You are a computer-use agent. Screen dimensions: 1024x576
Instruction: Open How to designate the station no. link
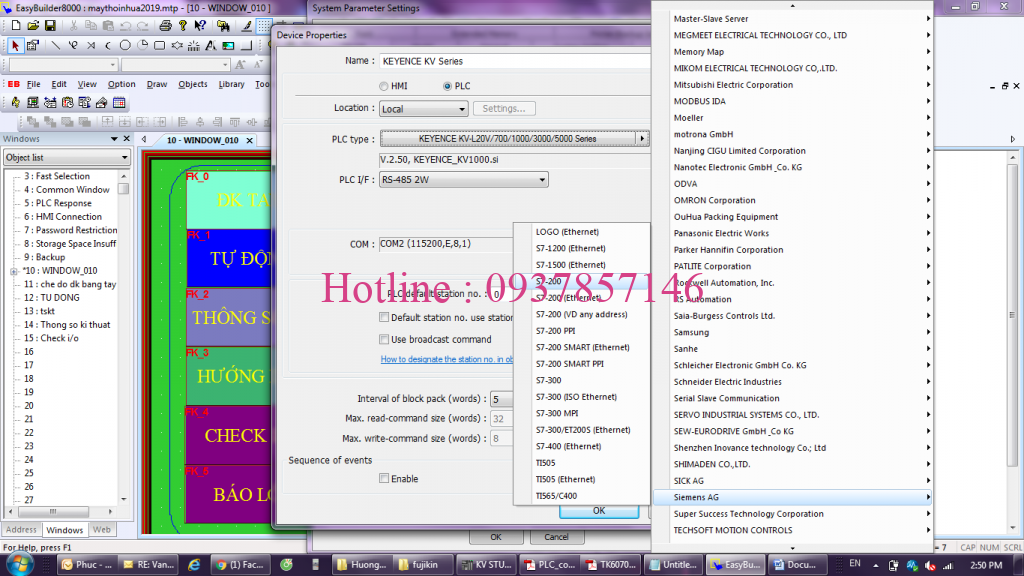(447, 359)
